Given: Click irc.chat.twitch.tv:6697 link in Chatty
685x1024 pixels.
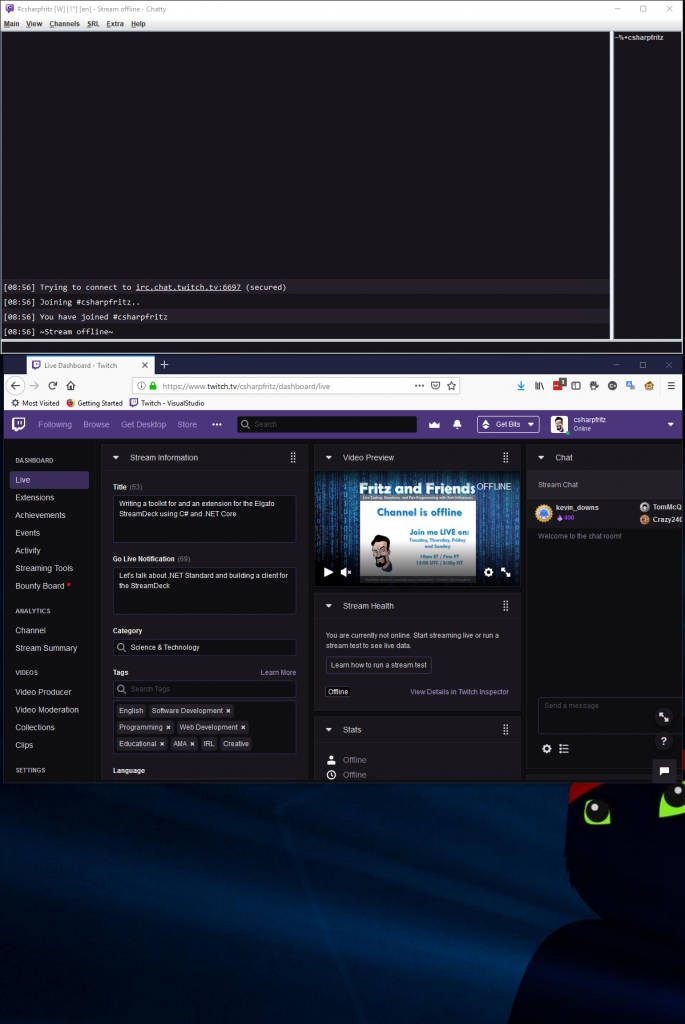Looking at the screenshot, I should pyautogui.click(x=188, y=287).
